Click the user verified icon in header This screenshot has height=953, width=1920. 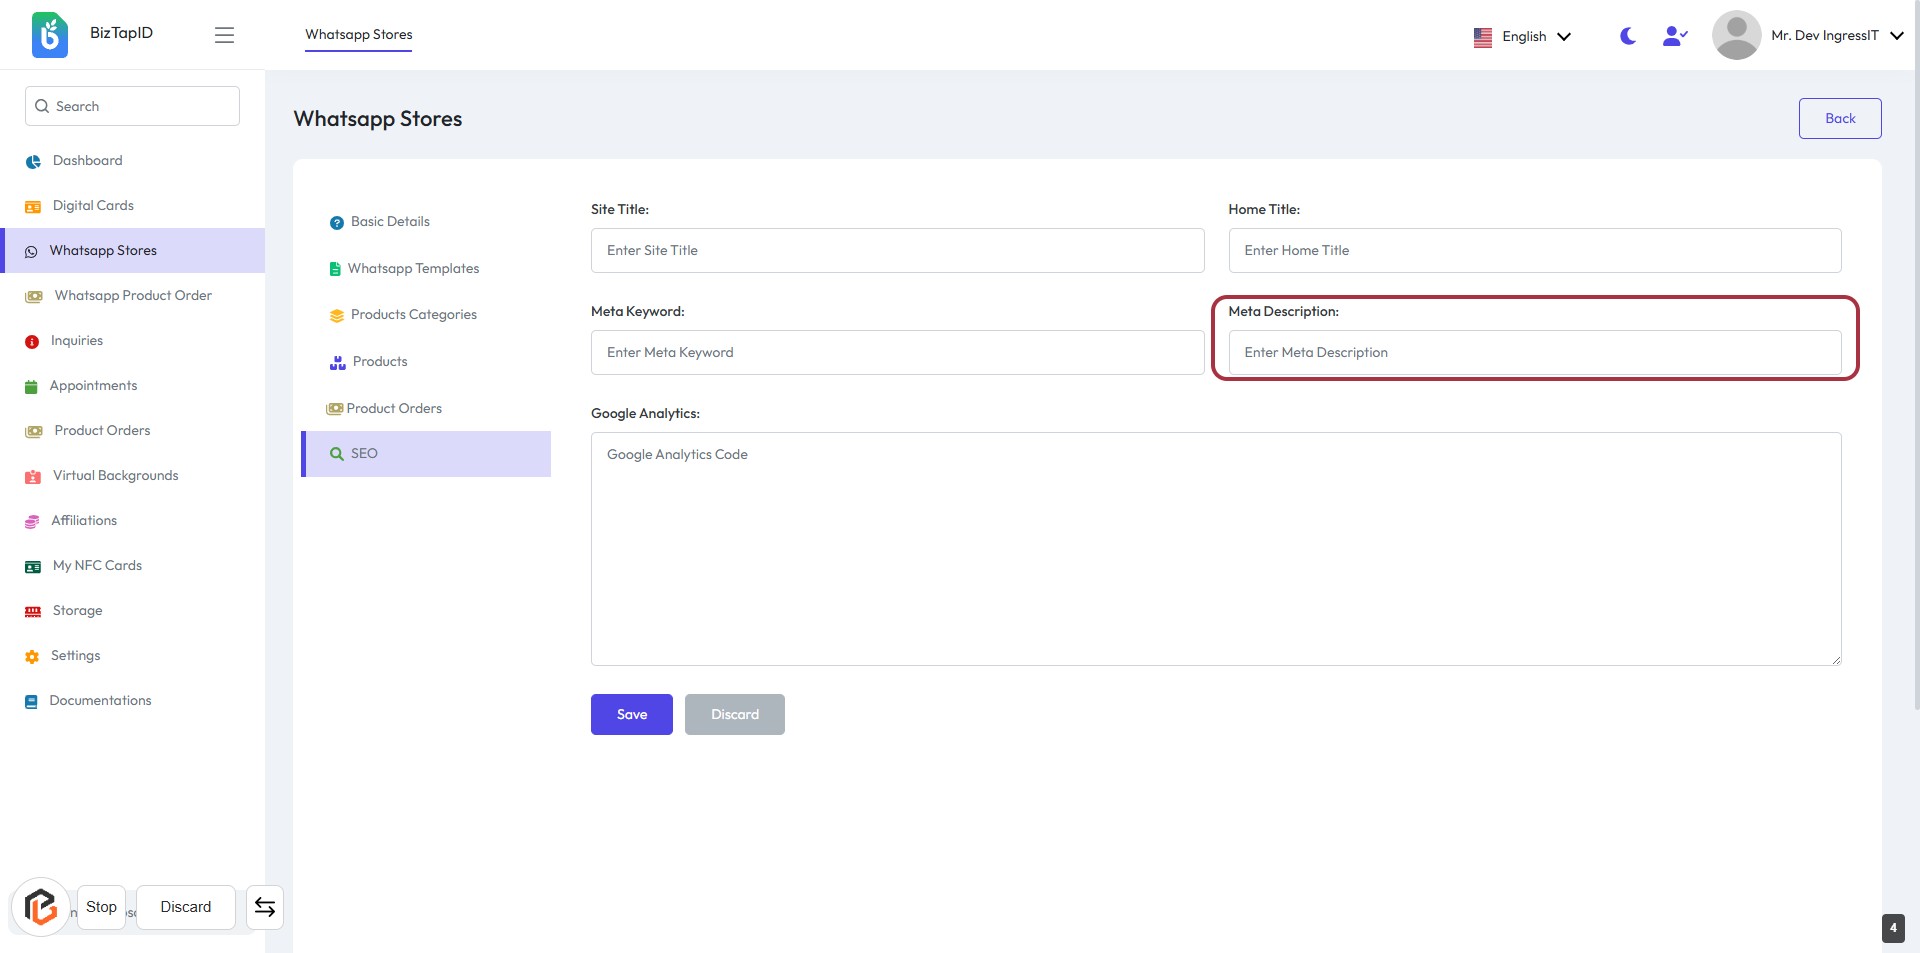tap(1674, 36)
